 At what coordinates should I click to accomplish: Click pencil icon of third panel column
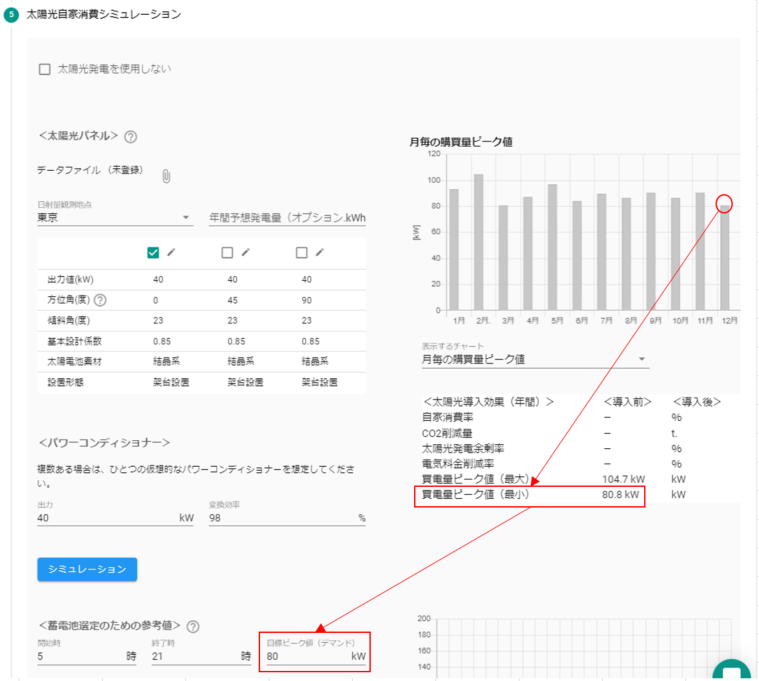pos(320,252)
